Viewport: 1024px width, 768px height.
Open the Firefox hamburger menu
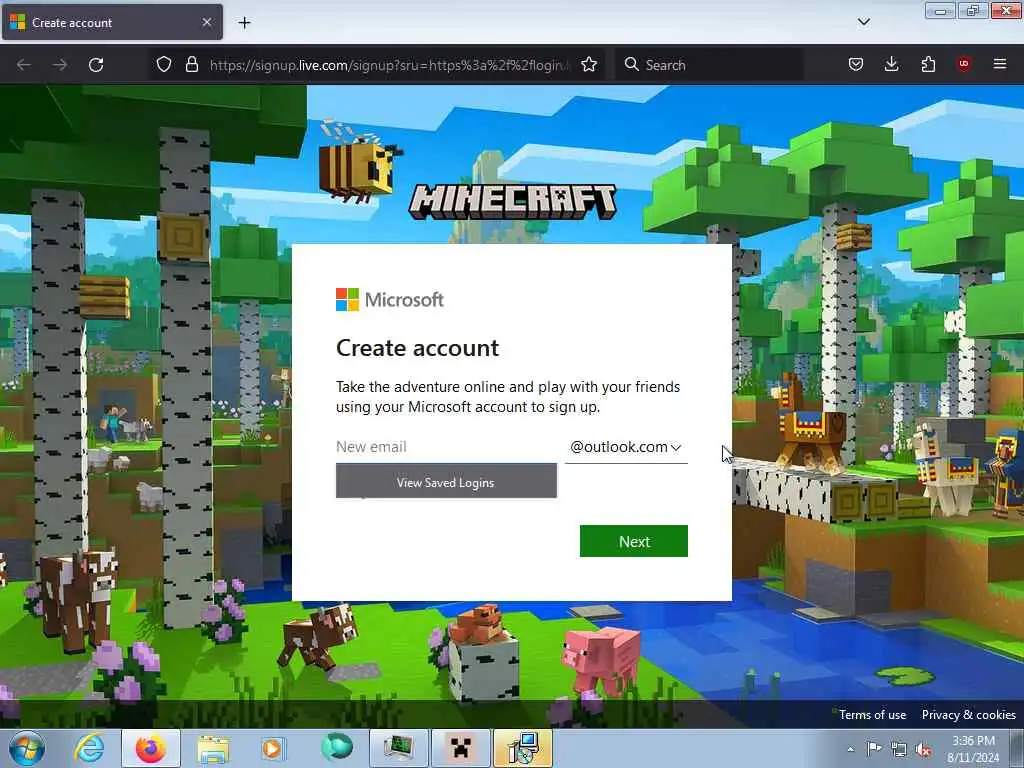[1000, 64]
